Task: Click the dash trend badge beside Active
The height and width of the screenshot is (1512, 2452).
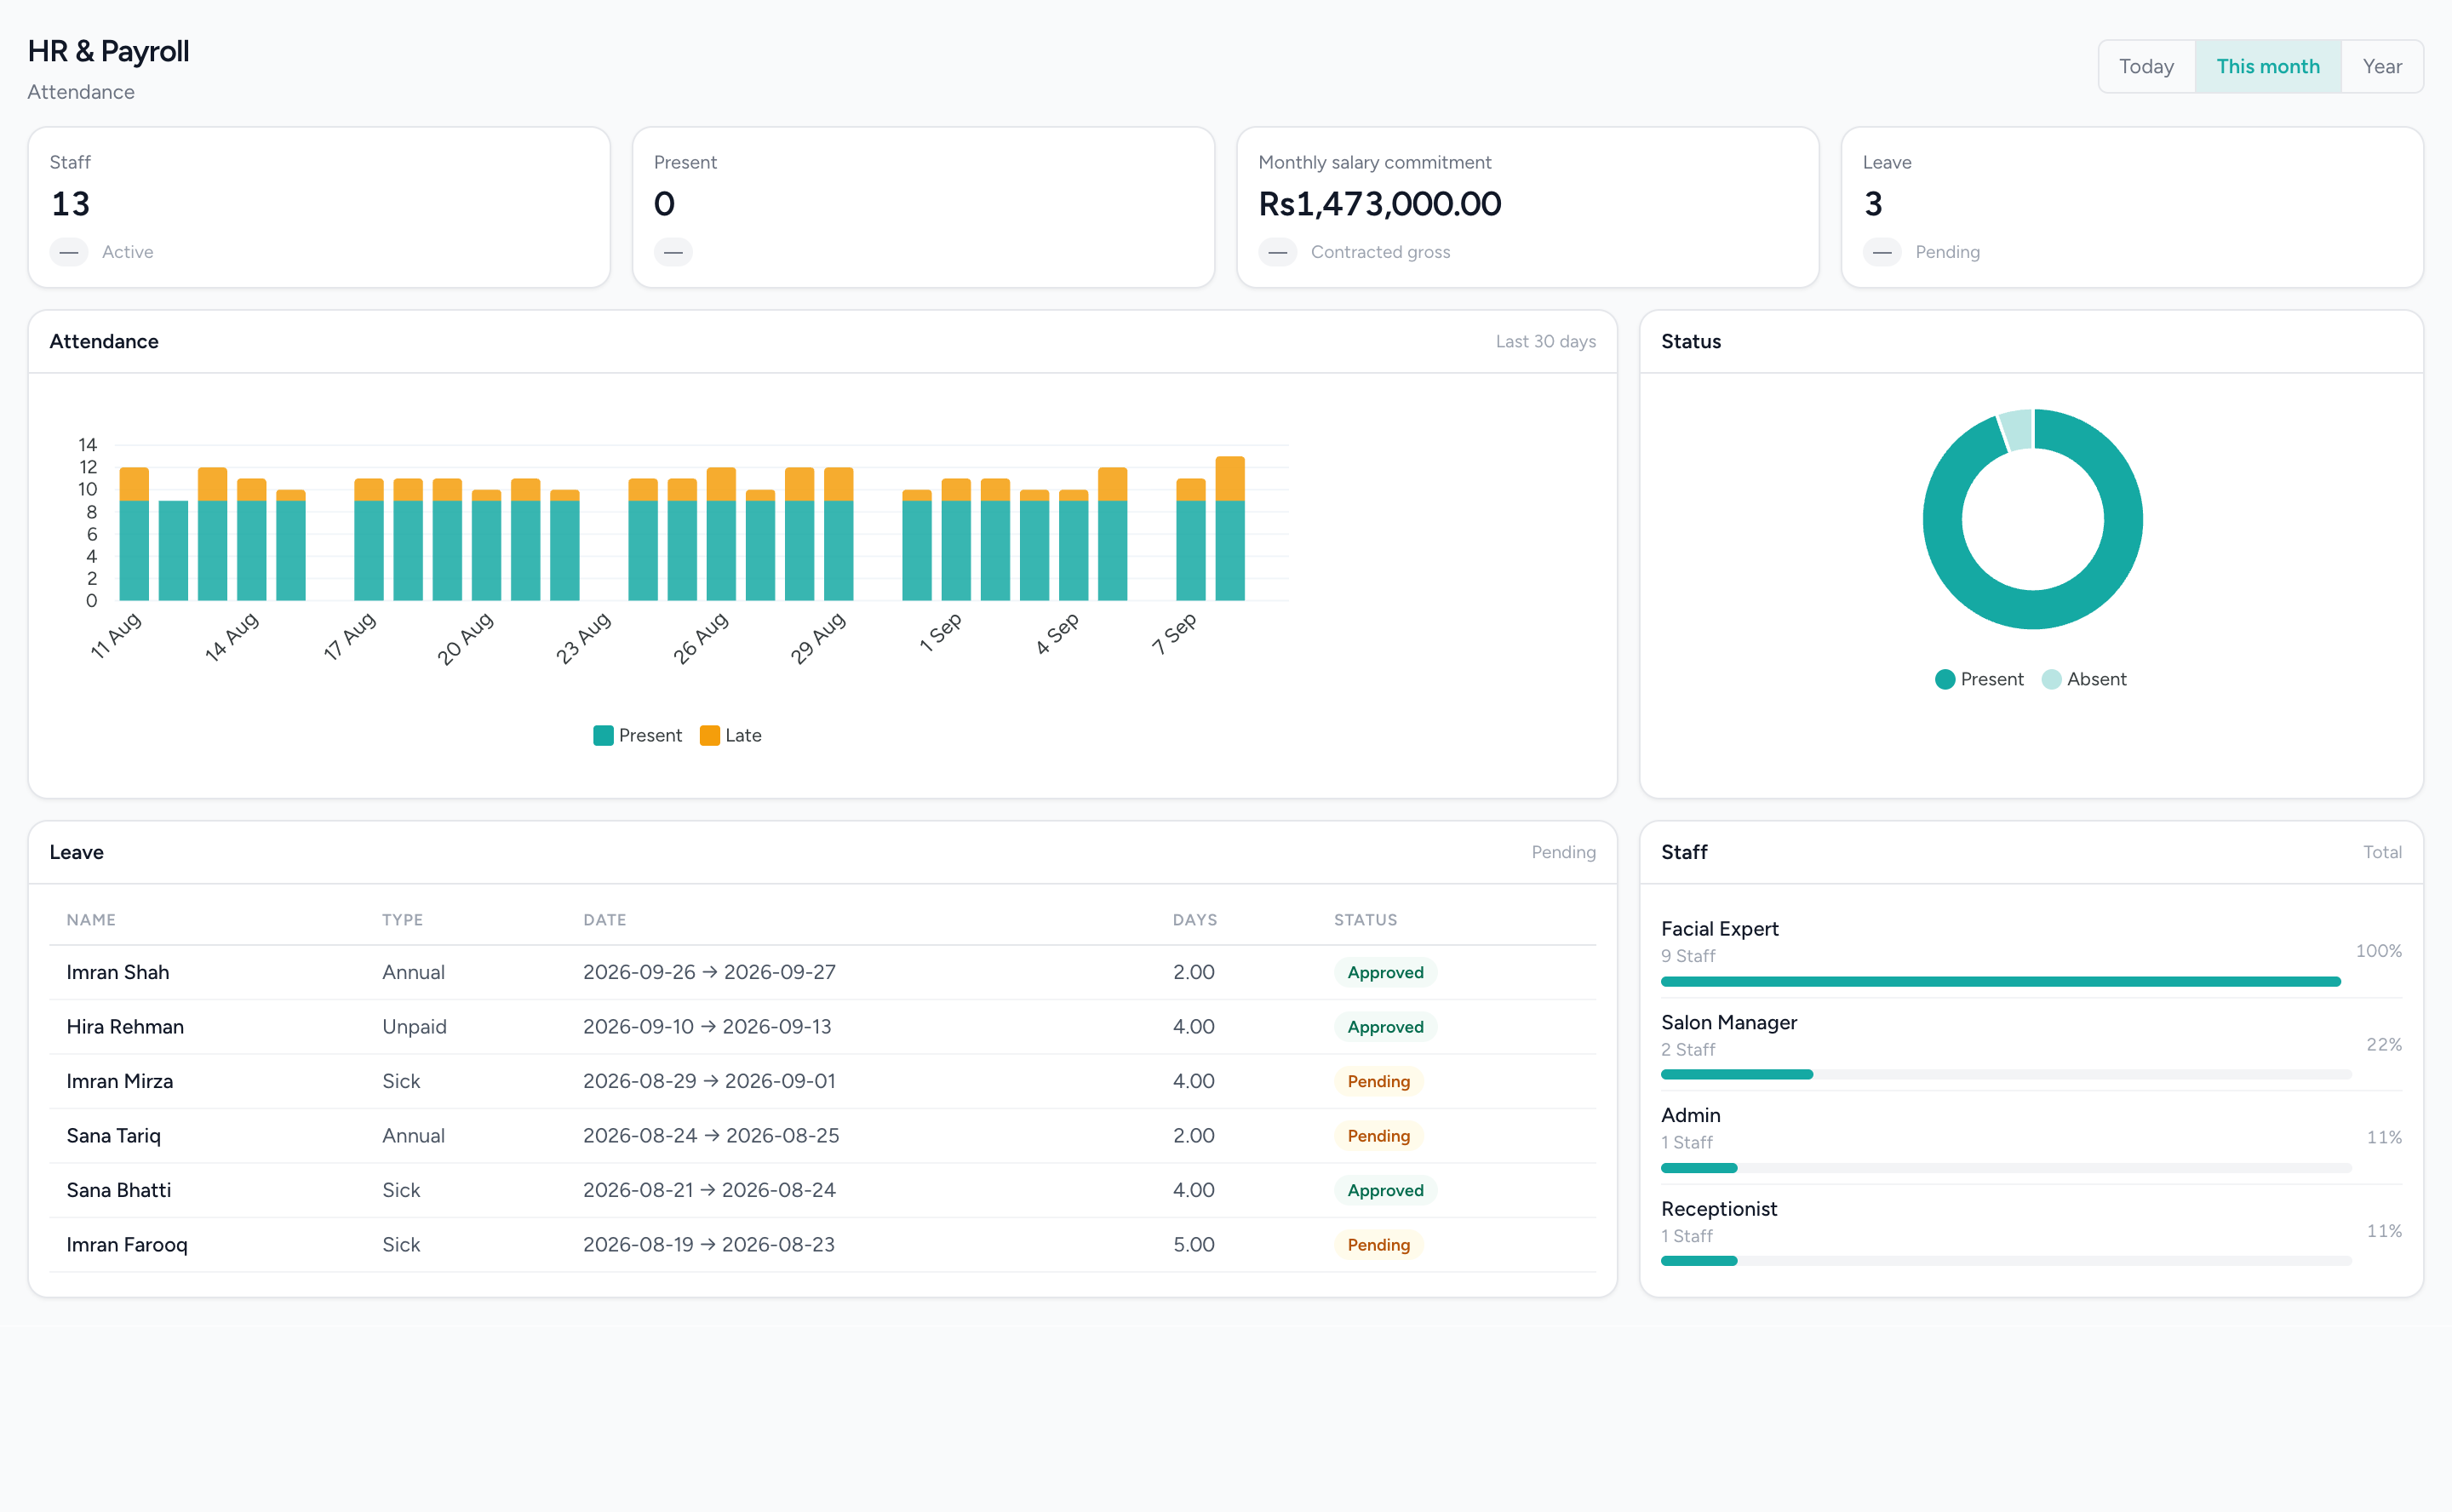Action: (69, 252)
